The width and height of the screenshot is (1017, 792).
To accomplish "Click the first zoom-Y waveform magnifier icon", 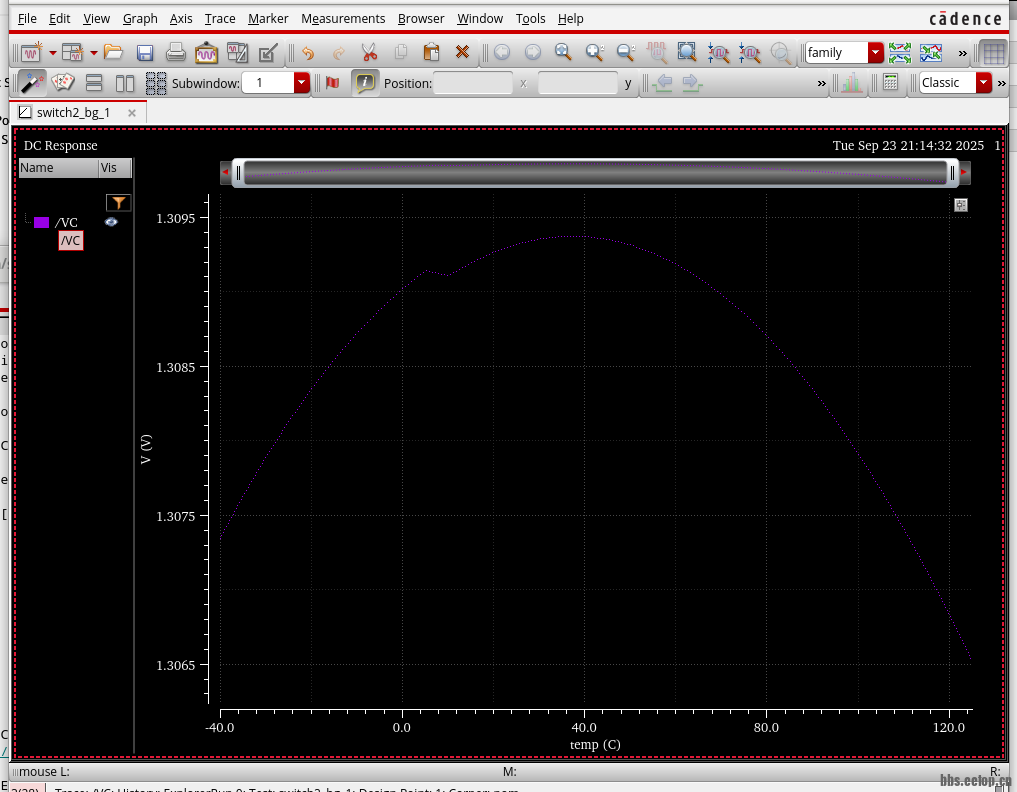I will [x=718, y=53].
